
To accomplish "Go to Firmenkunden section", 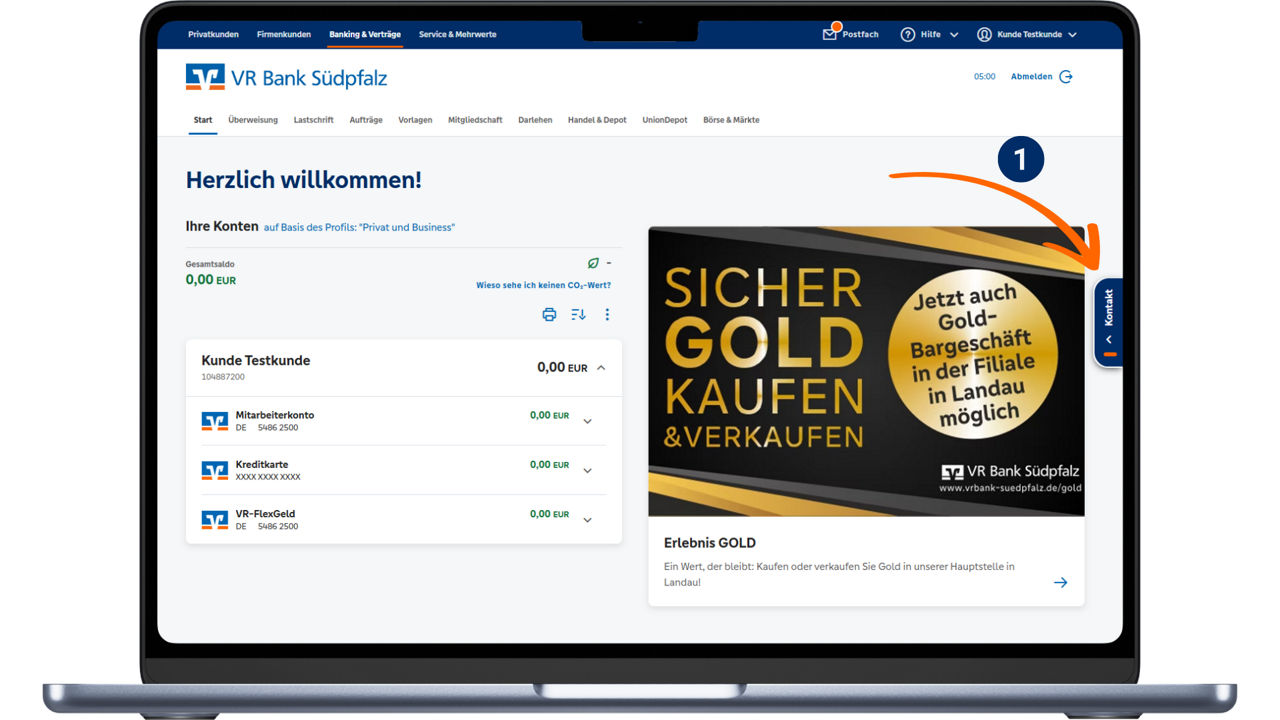I will pos(284,34).
